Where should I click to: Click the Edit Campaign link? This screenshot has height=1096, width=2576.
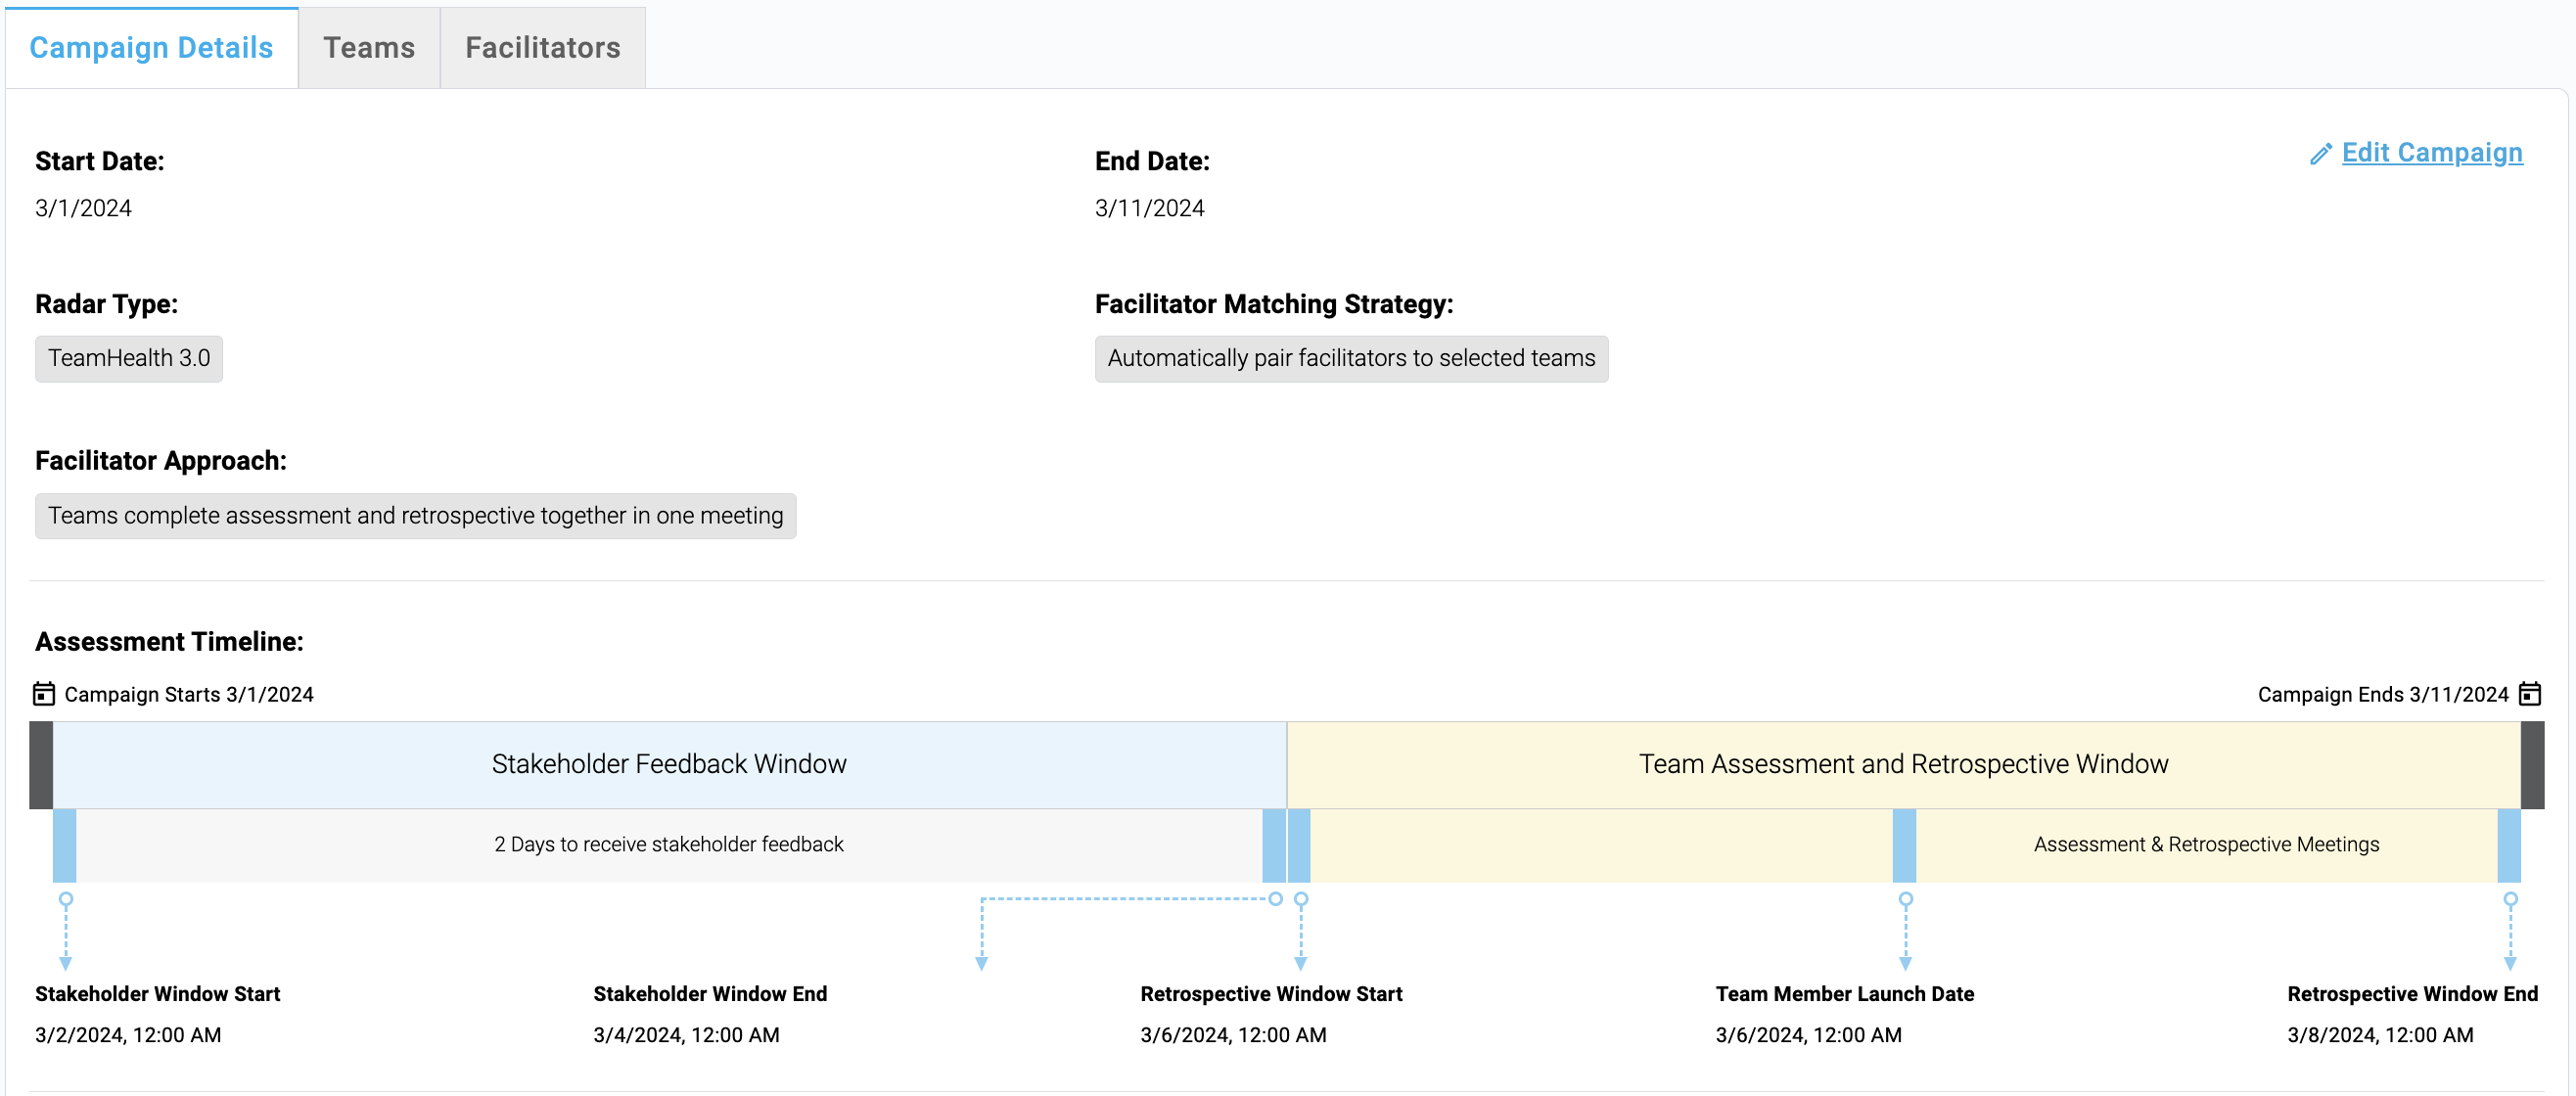tap(2432, 152)
